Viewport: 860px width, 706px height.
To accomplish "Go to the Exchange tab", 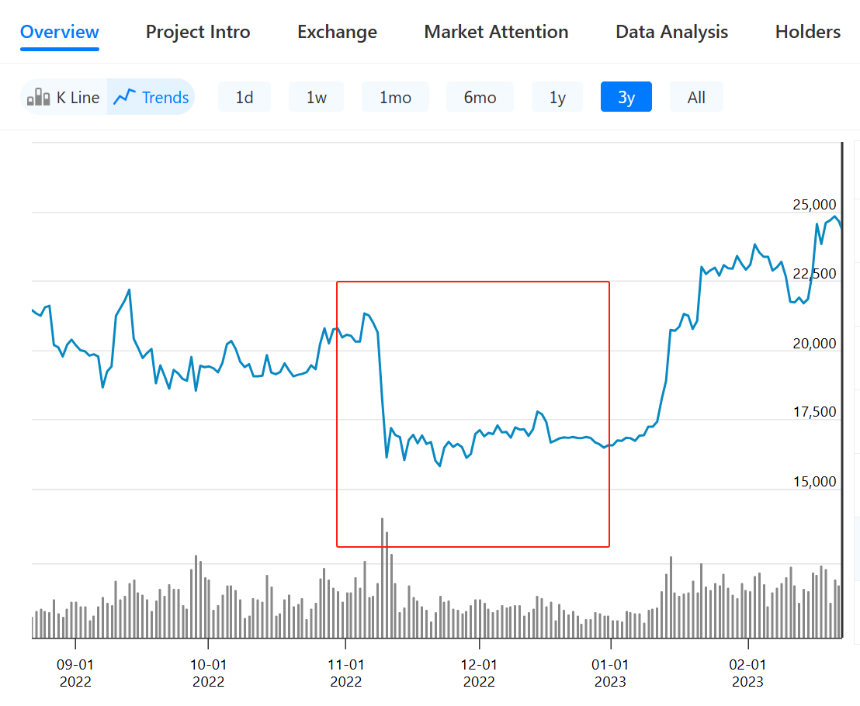I will pos(337,32).
